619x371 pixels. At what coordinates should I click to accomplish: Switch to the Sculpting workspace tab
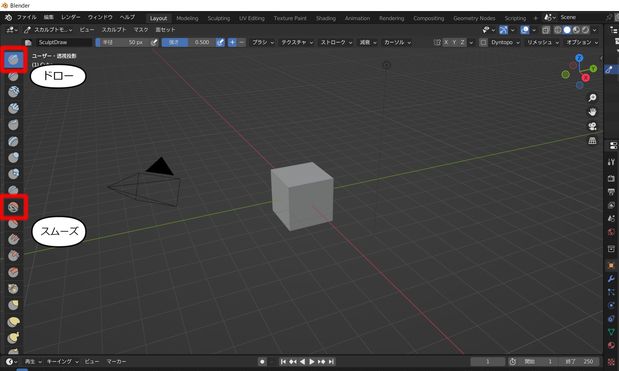click(219, 18)
